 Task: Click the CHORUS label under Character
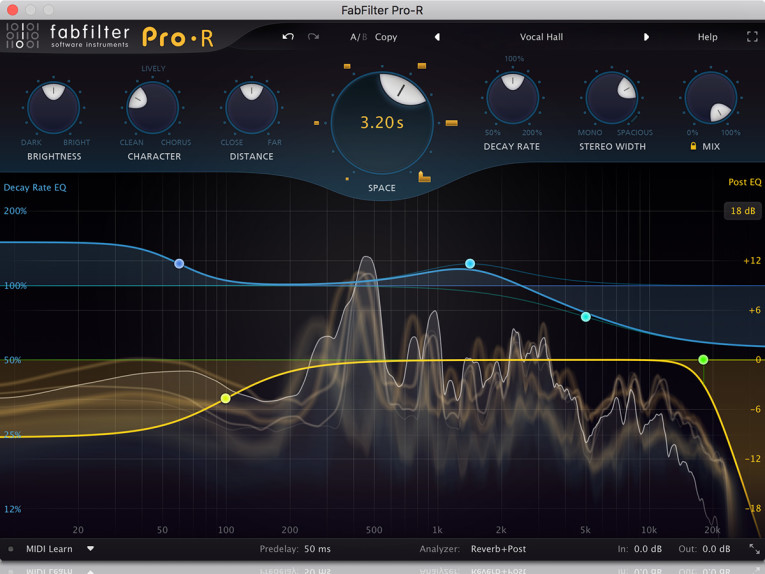click(x=176, y=142)
